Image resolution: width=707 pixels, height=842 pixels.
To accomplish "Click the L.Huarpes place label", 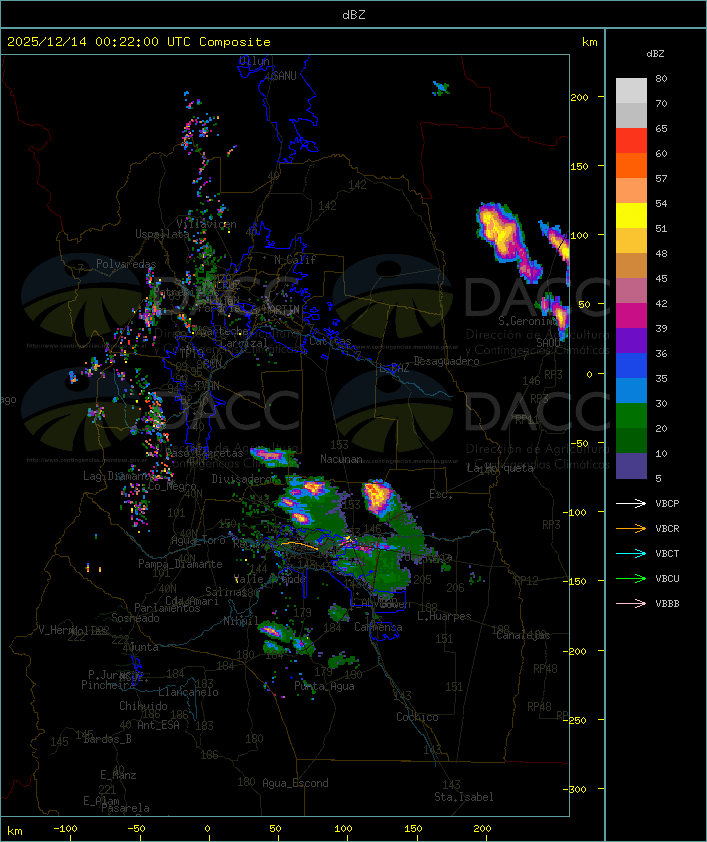I will pos(444,616).
